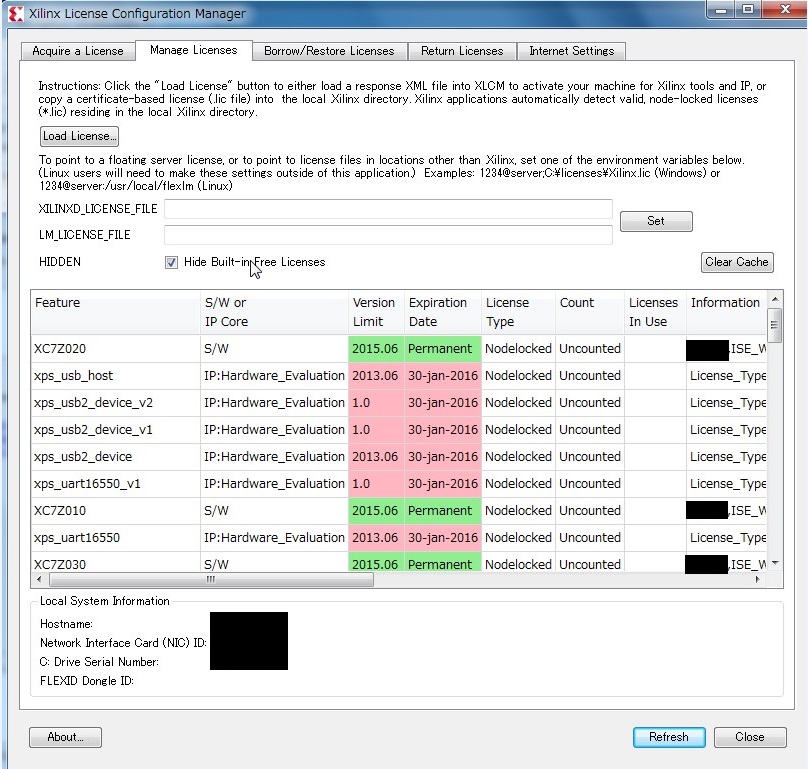Select the xps_usb2_device feature cell
Viewport: 808px width, 769px height.
point(115,457)
